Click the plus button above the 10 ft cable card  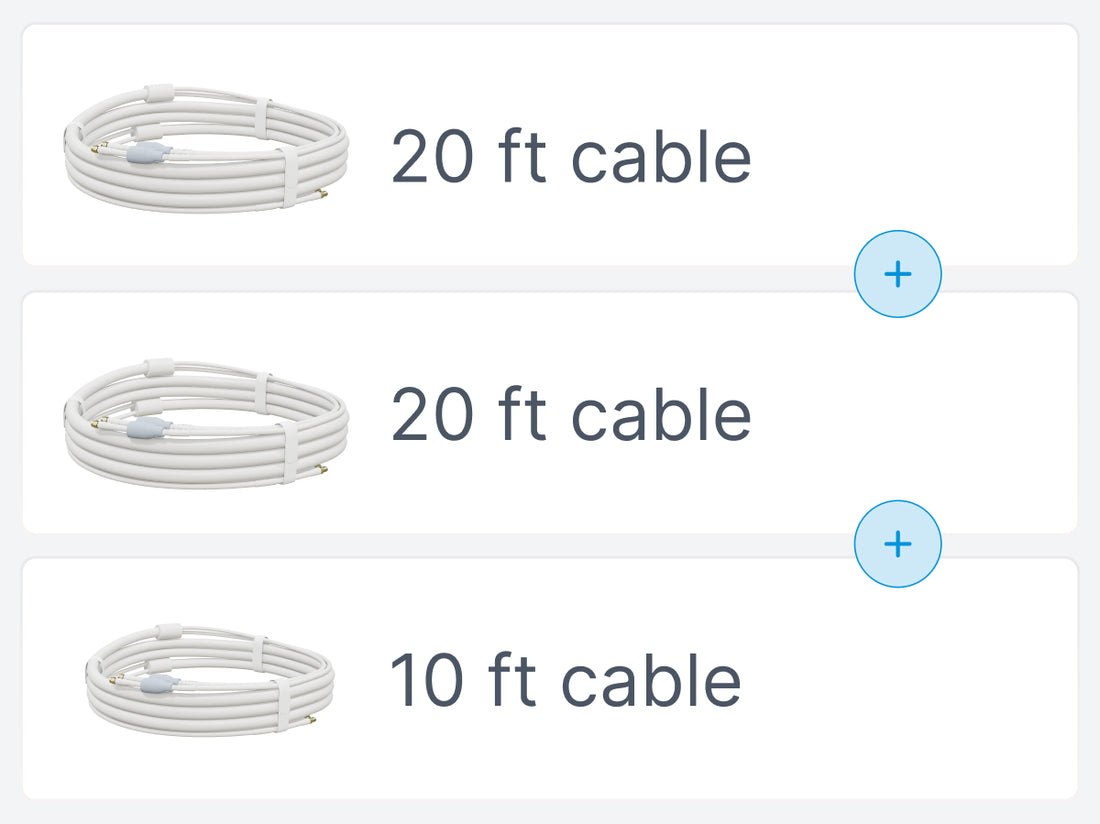(897, 543)
